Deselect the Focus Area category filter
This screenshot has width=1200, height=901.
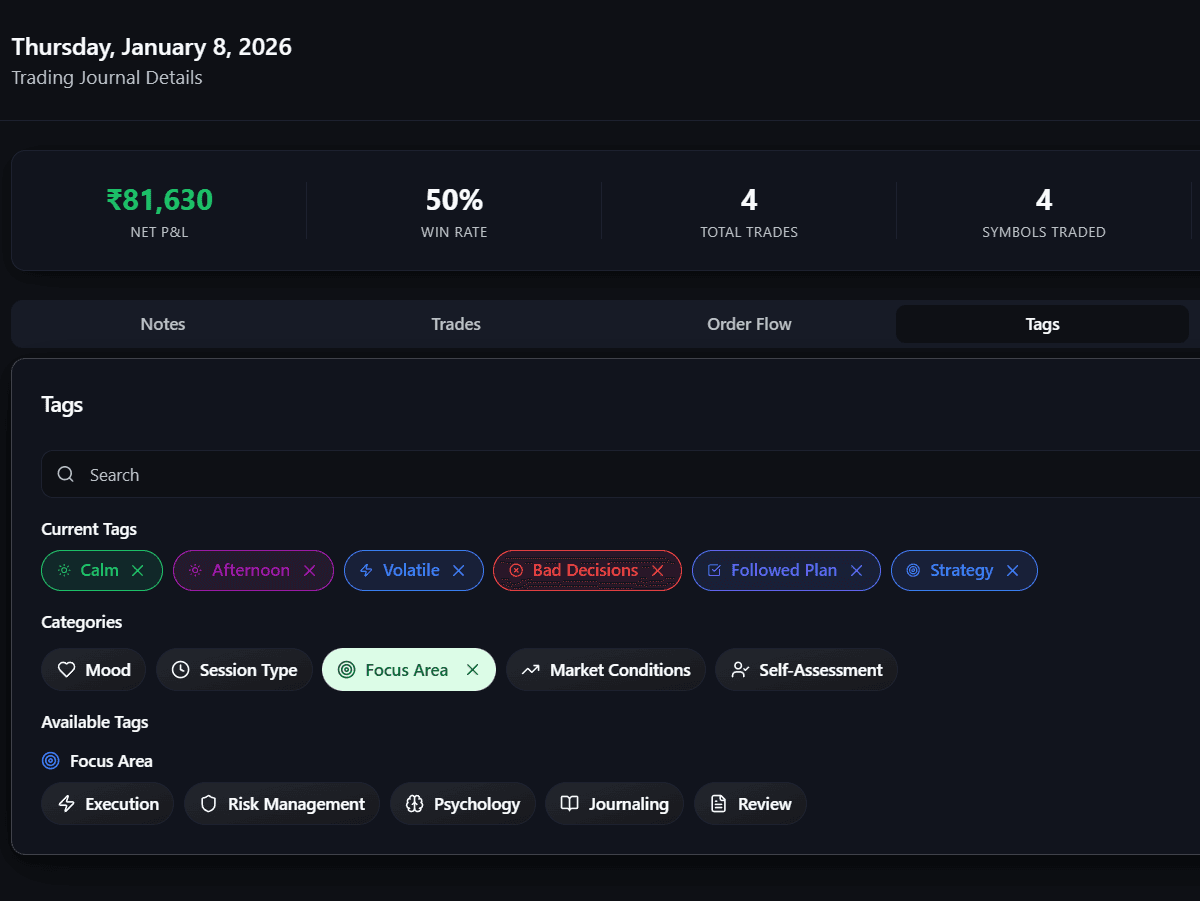click(x=471, y=670)
